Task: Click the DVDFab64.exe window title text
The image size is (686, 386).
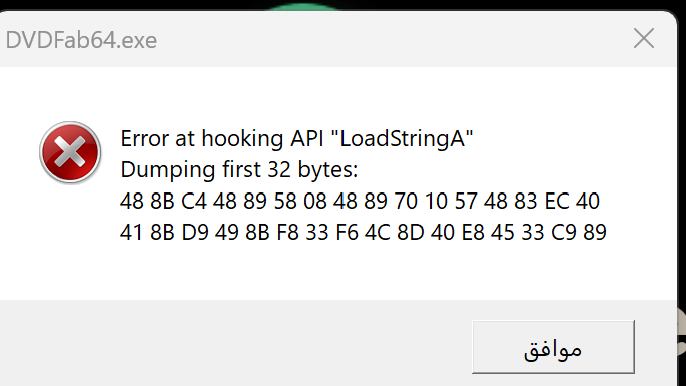Action: [81, 40]
